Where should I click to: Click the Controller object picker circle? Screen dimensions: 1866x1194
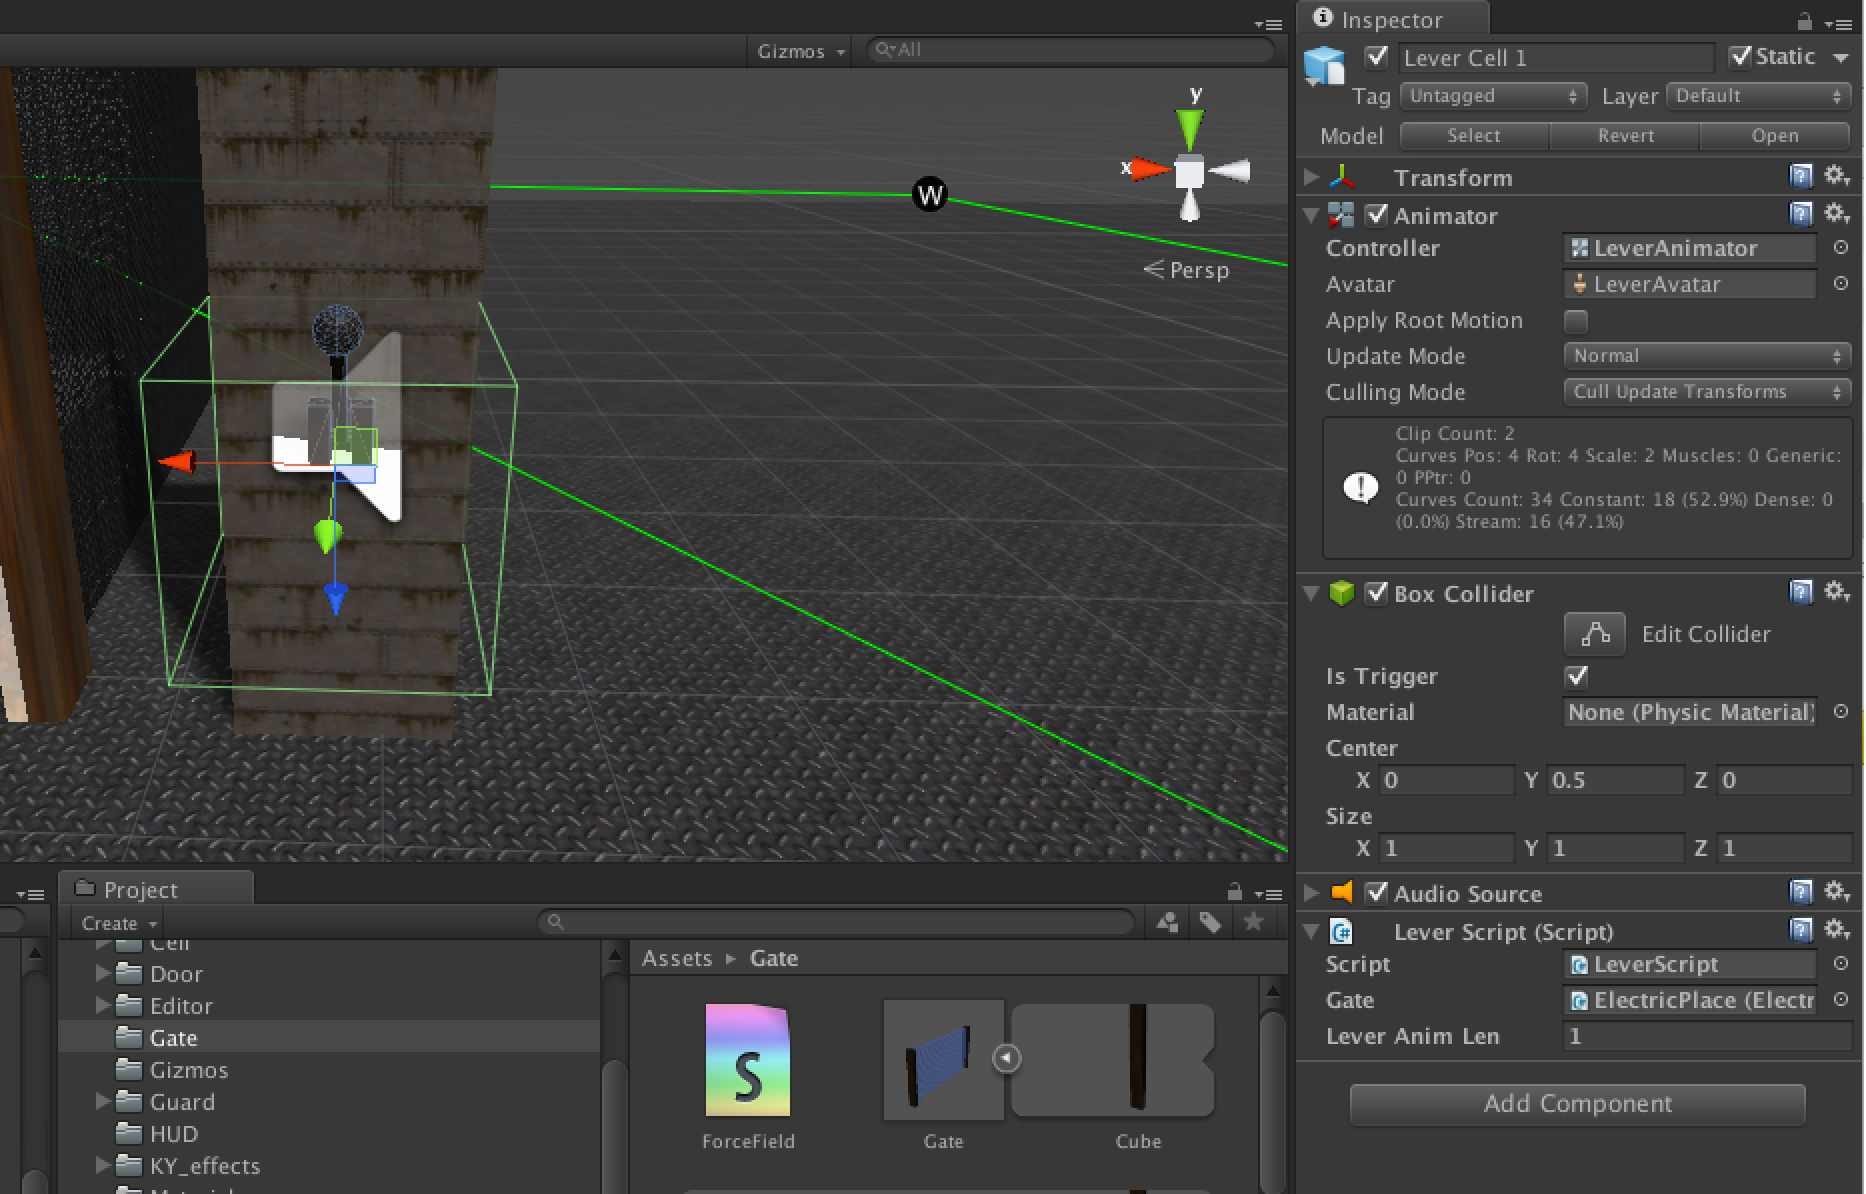coord(1840,248)
